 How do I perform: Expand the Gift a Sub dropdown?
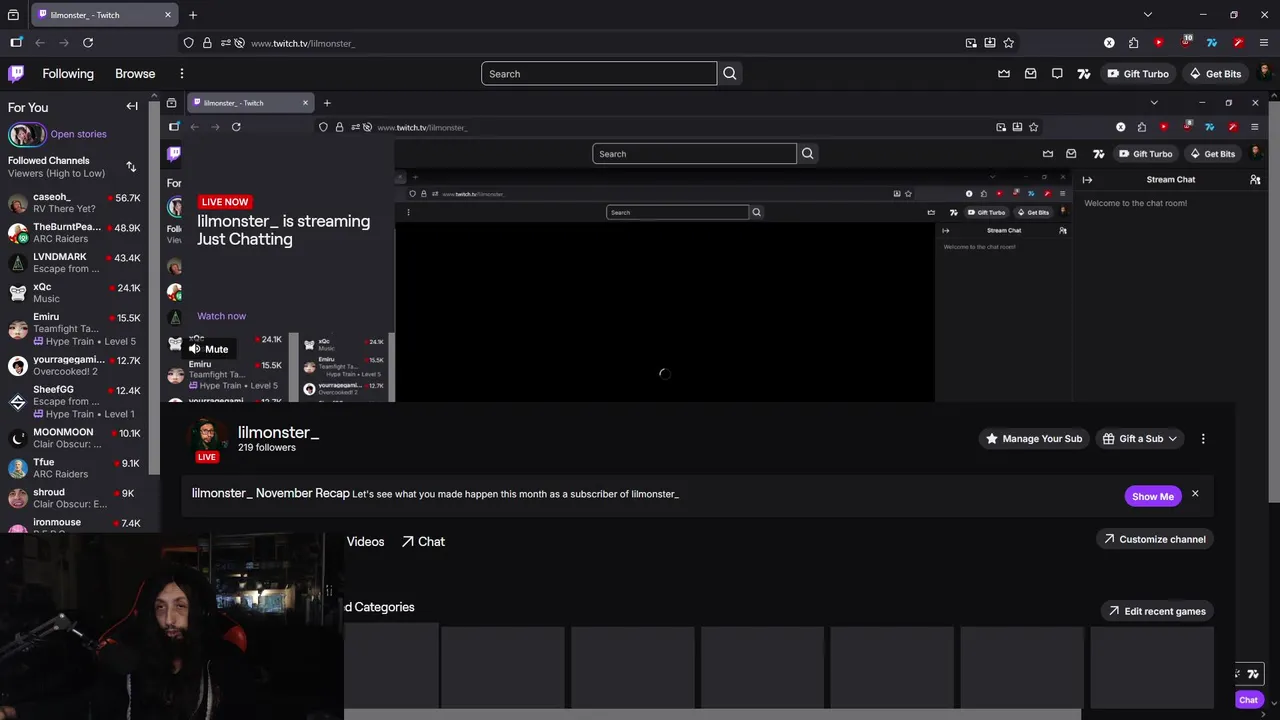coord(1140,438)
